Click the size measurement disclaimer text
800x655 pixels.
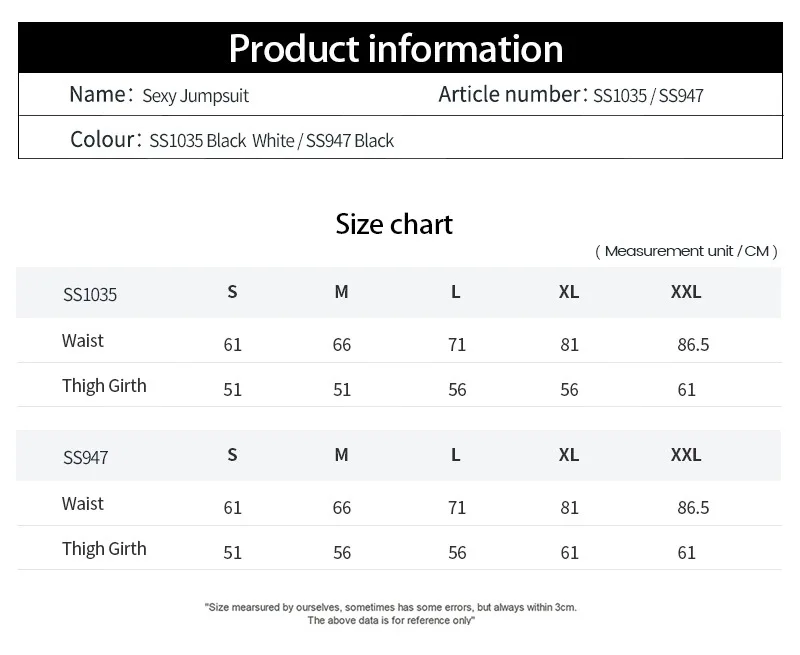[391, 613]
